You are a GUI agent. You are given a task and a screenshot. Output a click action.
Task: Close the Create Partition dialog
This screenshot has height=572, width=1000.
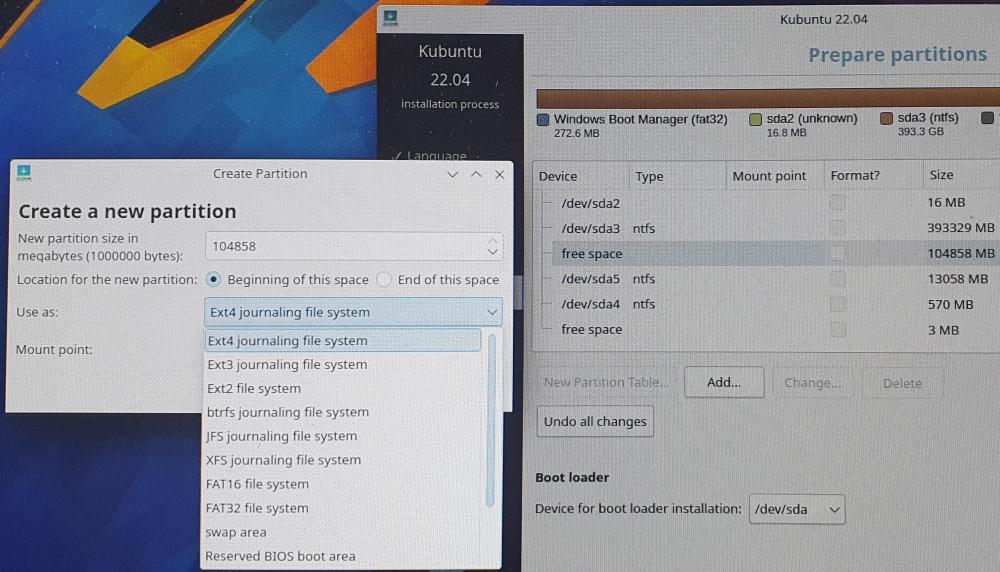[499, 174]
